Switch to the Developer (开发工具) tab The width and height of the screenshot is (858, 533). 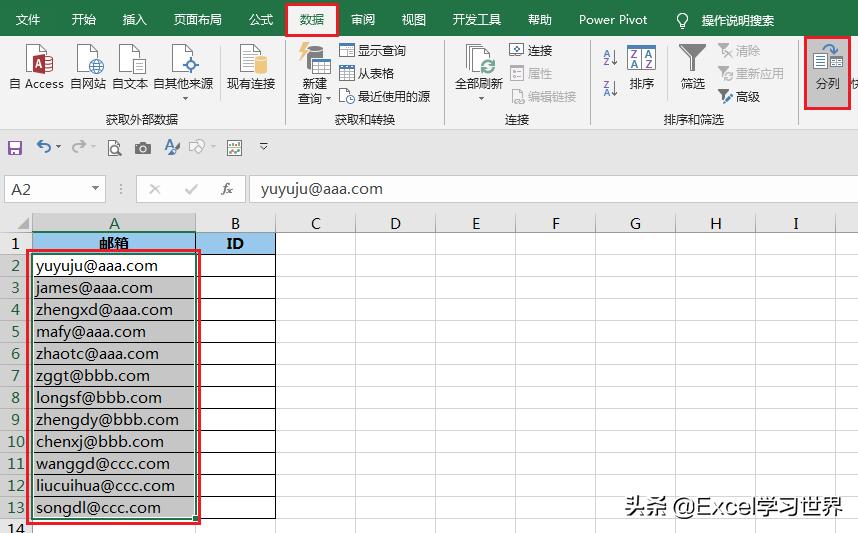coord(477,20)
